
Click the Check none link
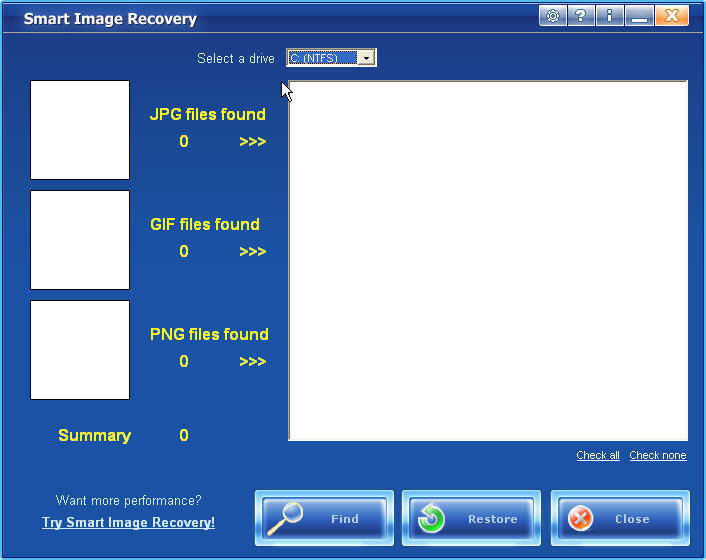[658, 455]
